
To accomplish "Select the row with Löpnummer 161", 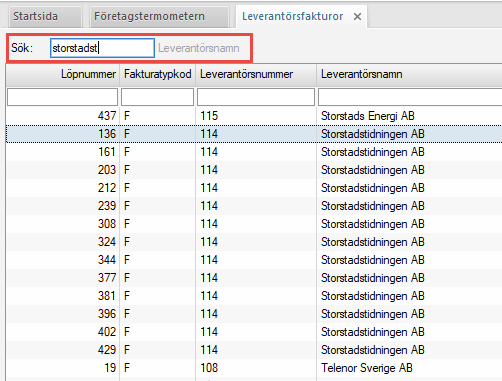I will pos(254,152).
